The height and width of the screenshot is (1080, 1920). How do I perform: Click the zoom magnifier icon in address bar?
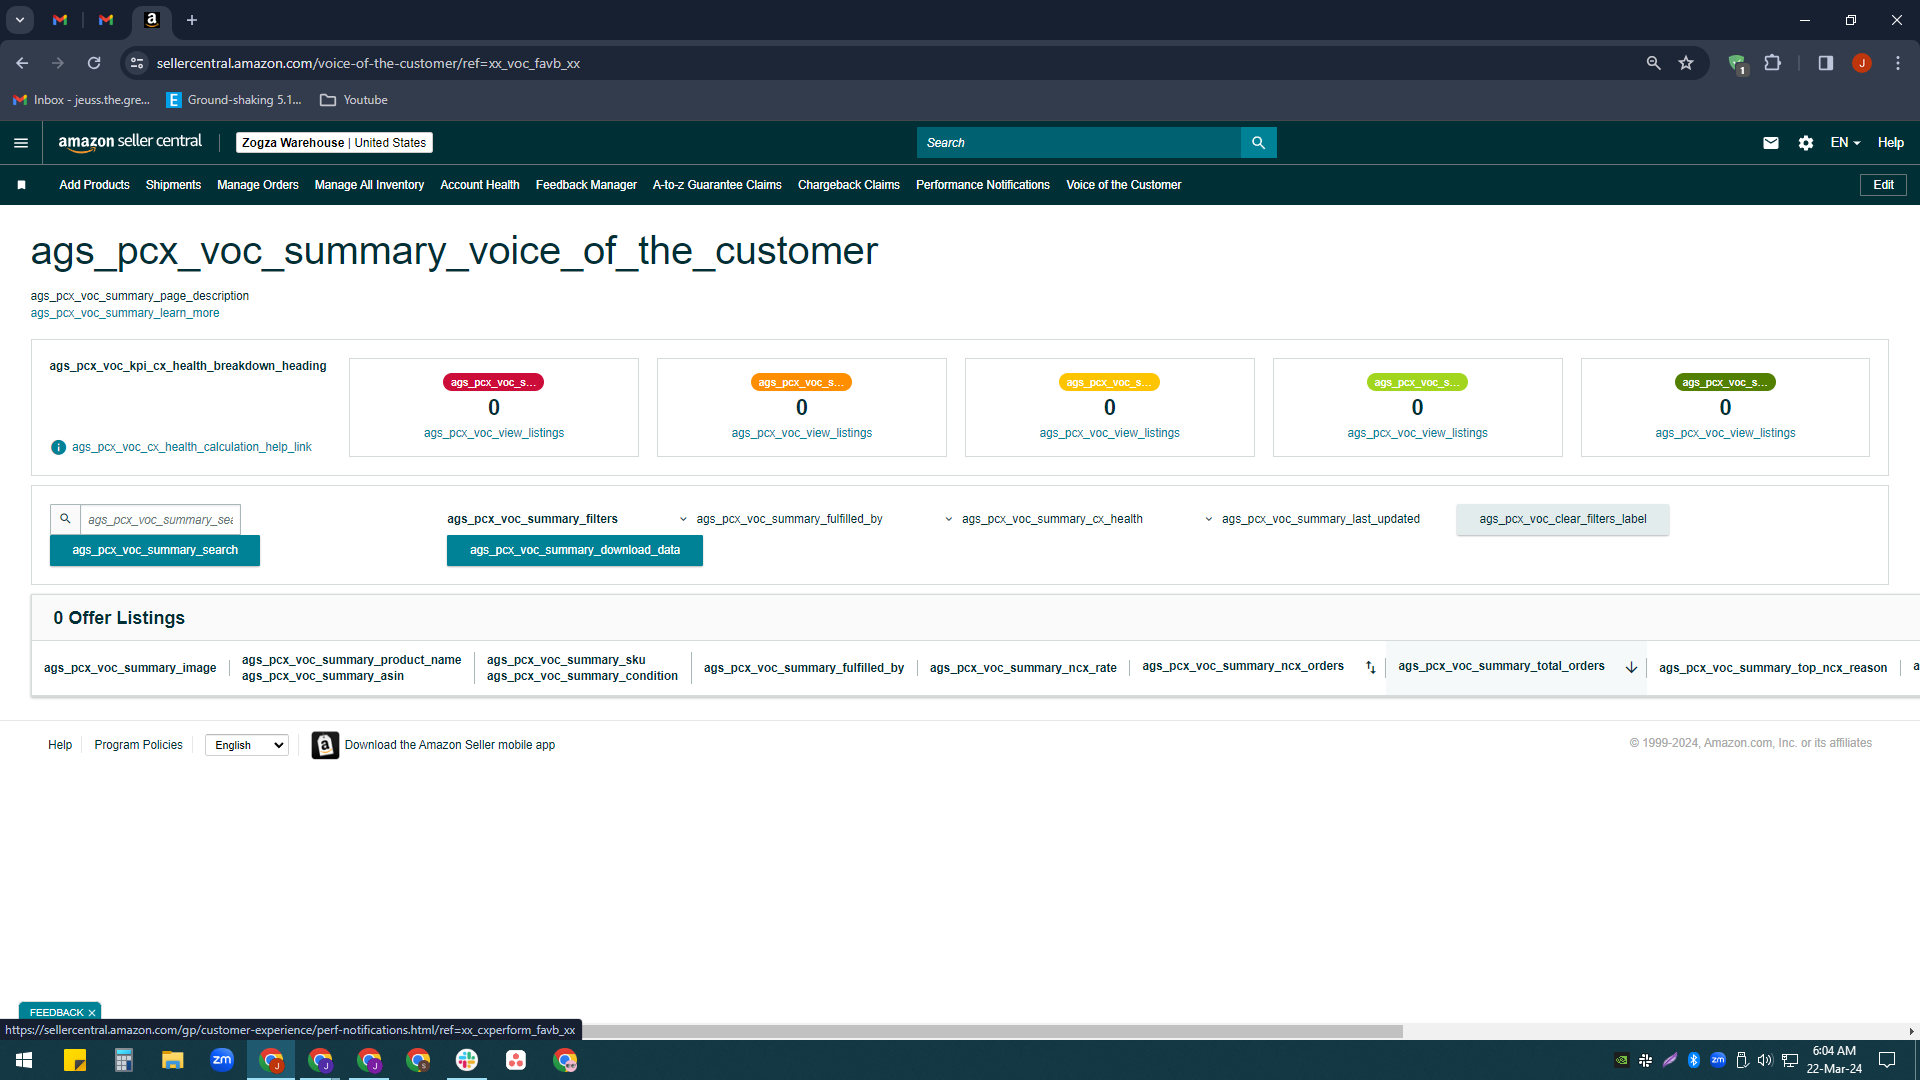(1654, 63)
